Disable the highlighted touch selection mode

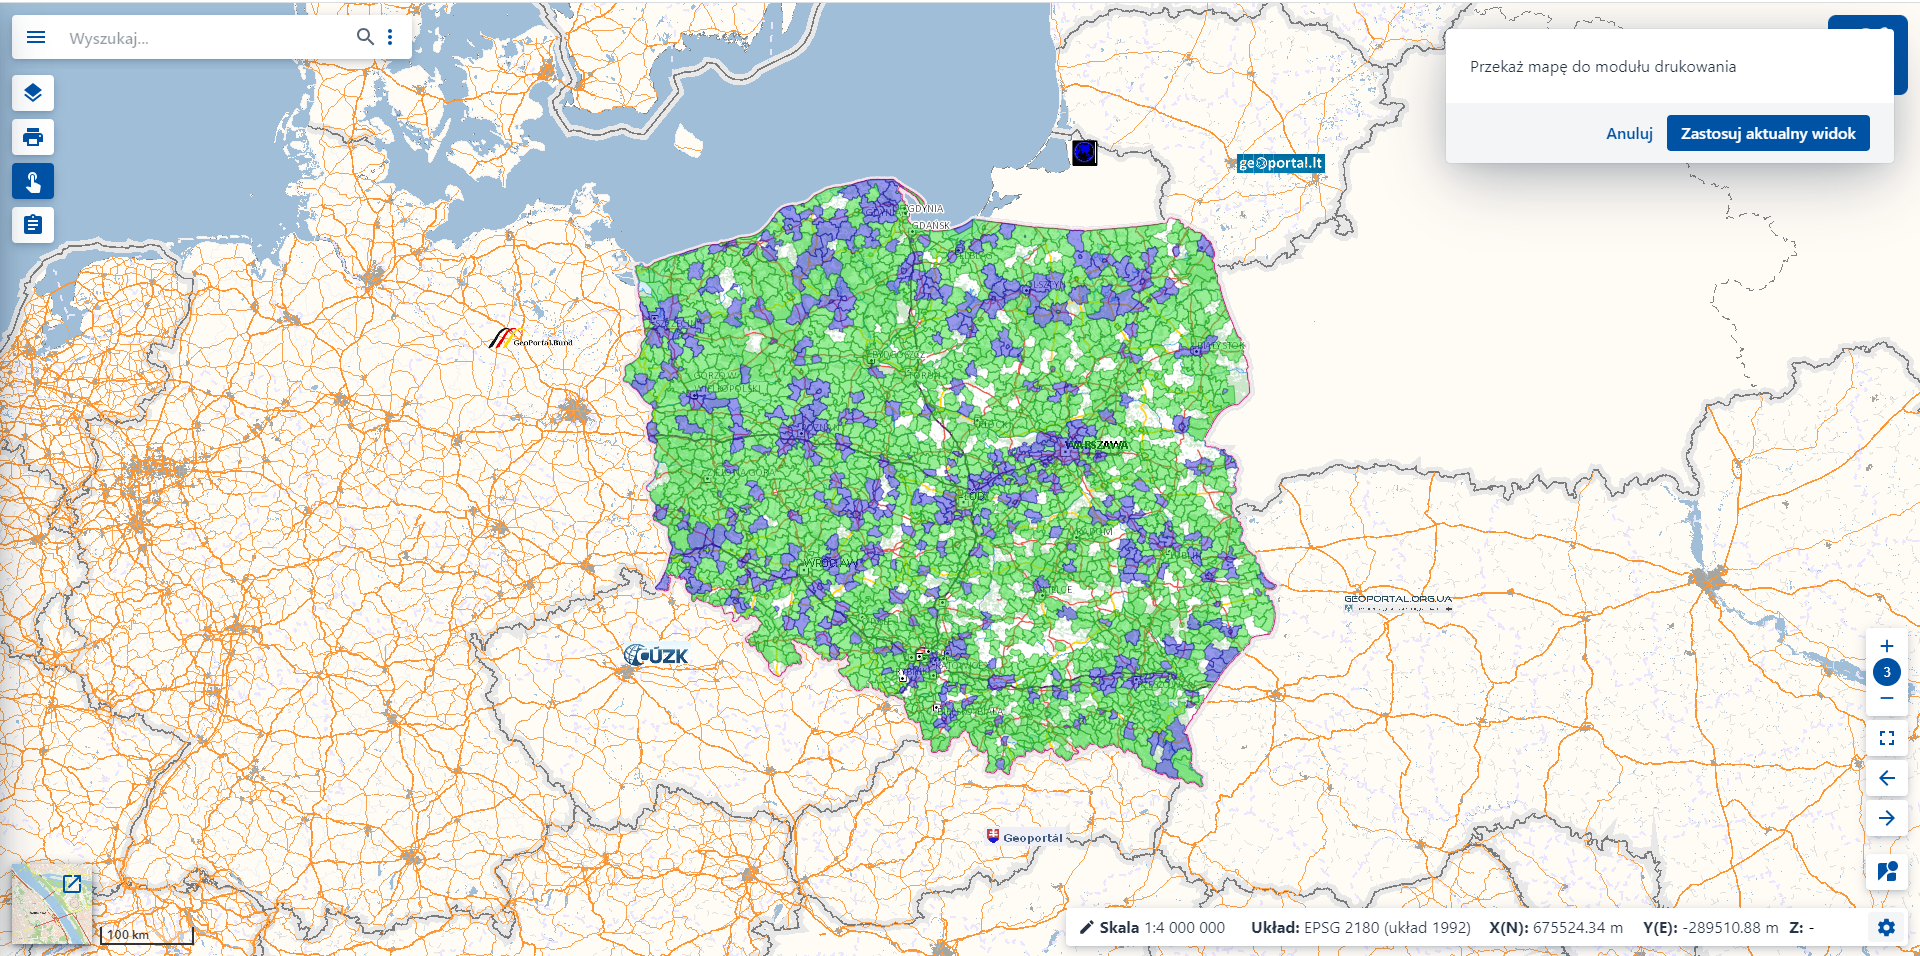(x=33, y=181)
